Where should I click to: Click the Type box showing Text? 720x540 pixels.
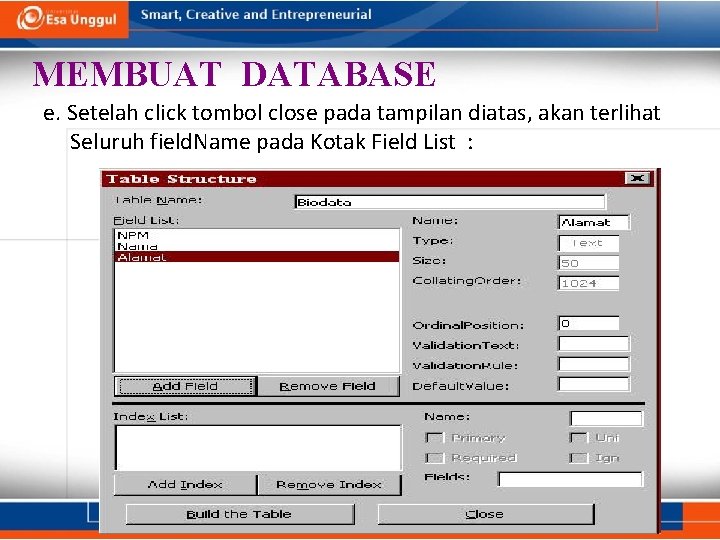click(588, 243)
